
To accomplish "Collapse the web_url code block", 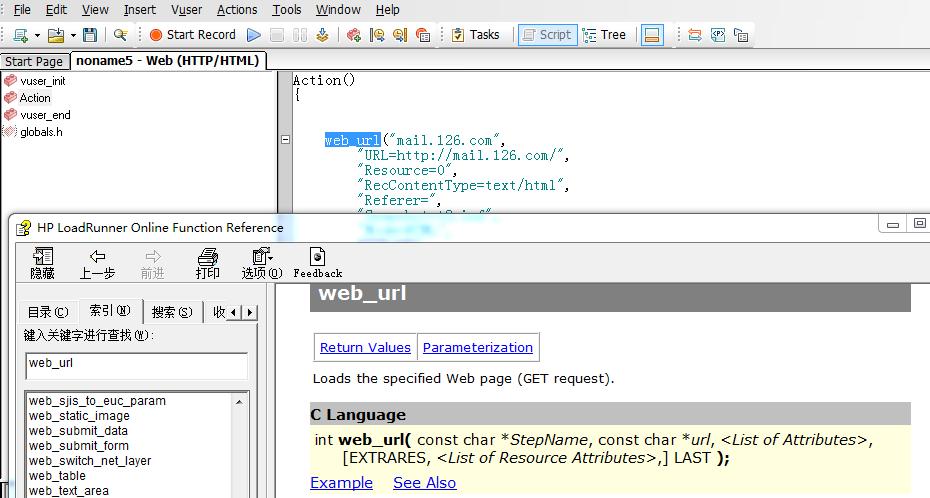I will click(286, 141).
